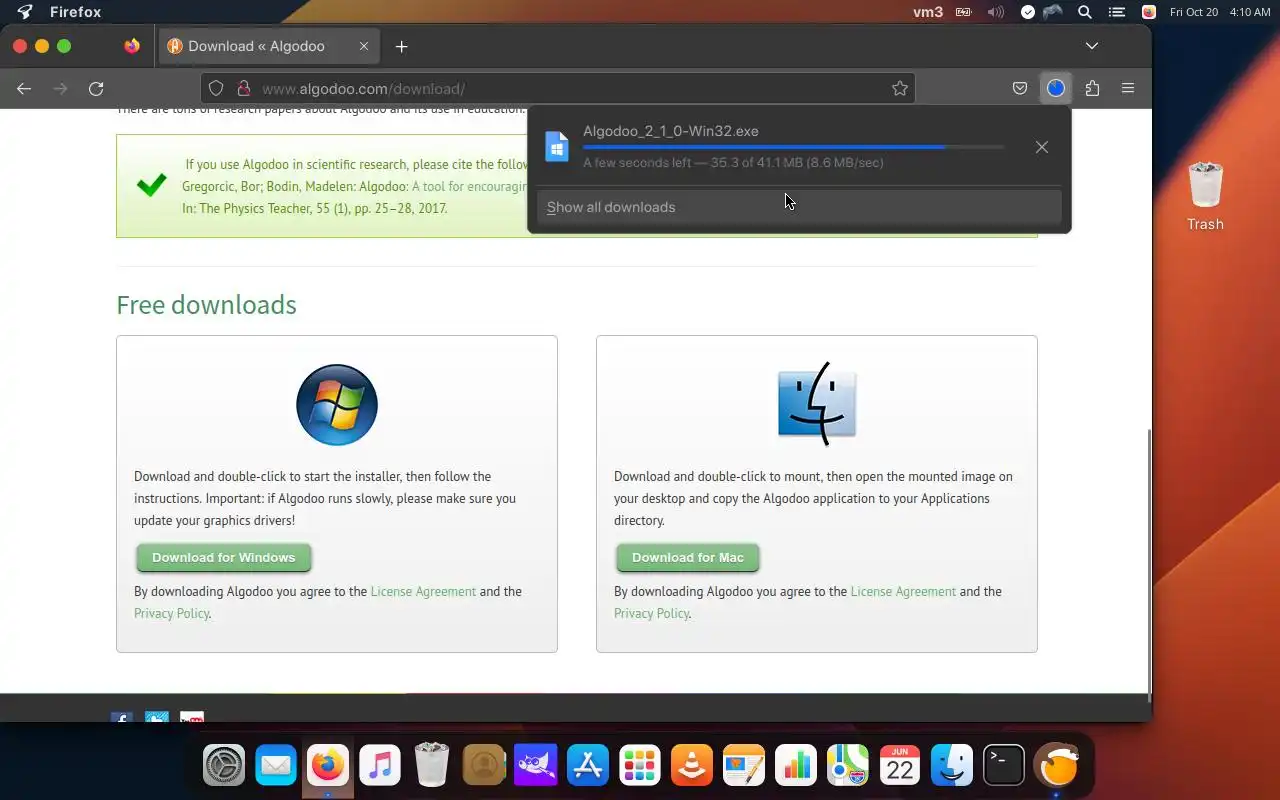
Task: Click the green checkmark citation icon
Action: click(151, 185)
